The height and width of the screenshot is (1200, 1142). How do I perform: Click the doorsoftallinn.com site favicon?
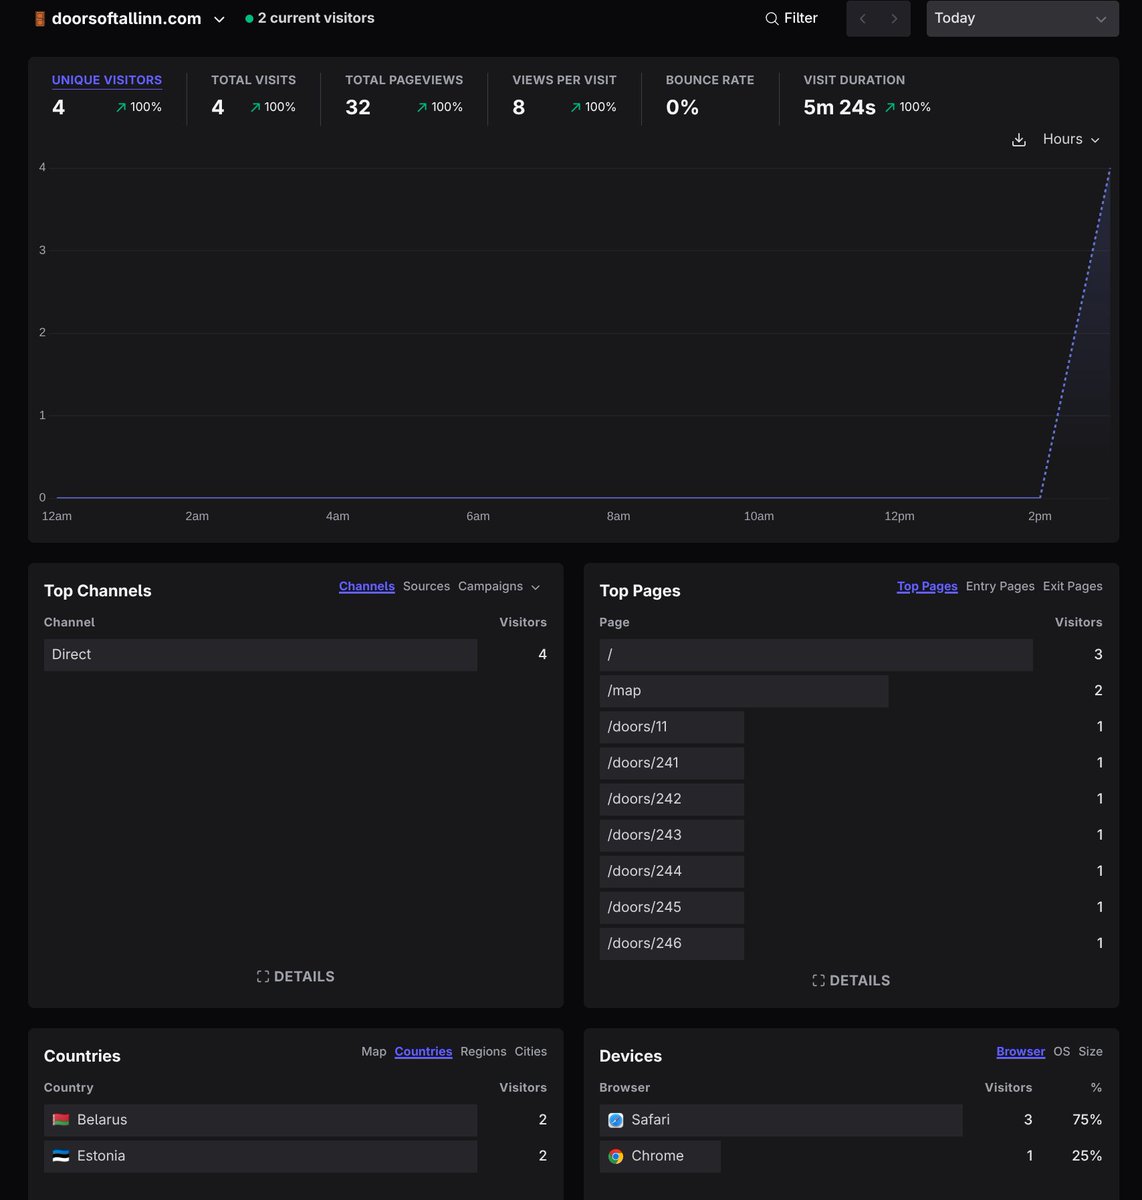coord(40,19)
